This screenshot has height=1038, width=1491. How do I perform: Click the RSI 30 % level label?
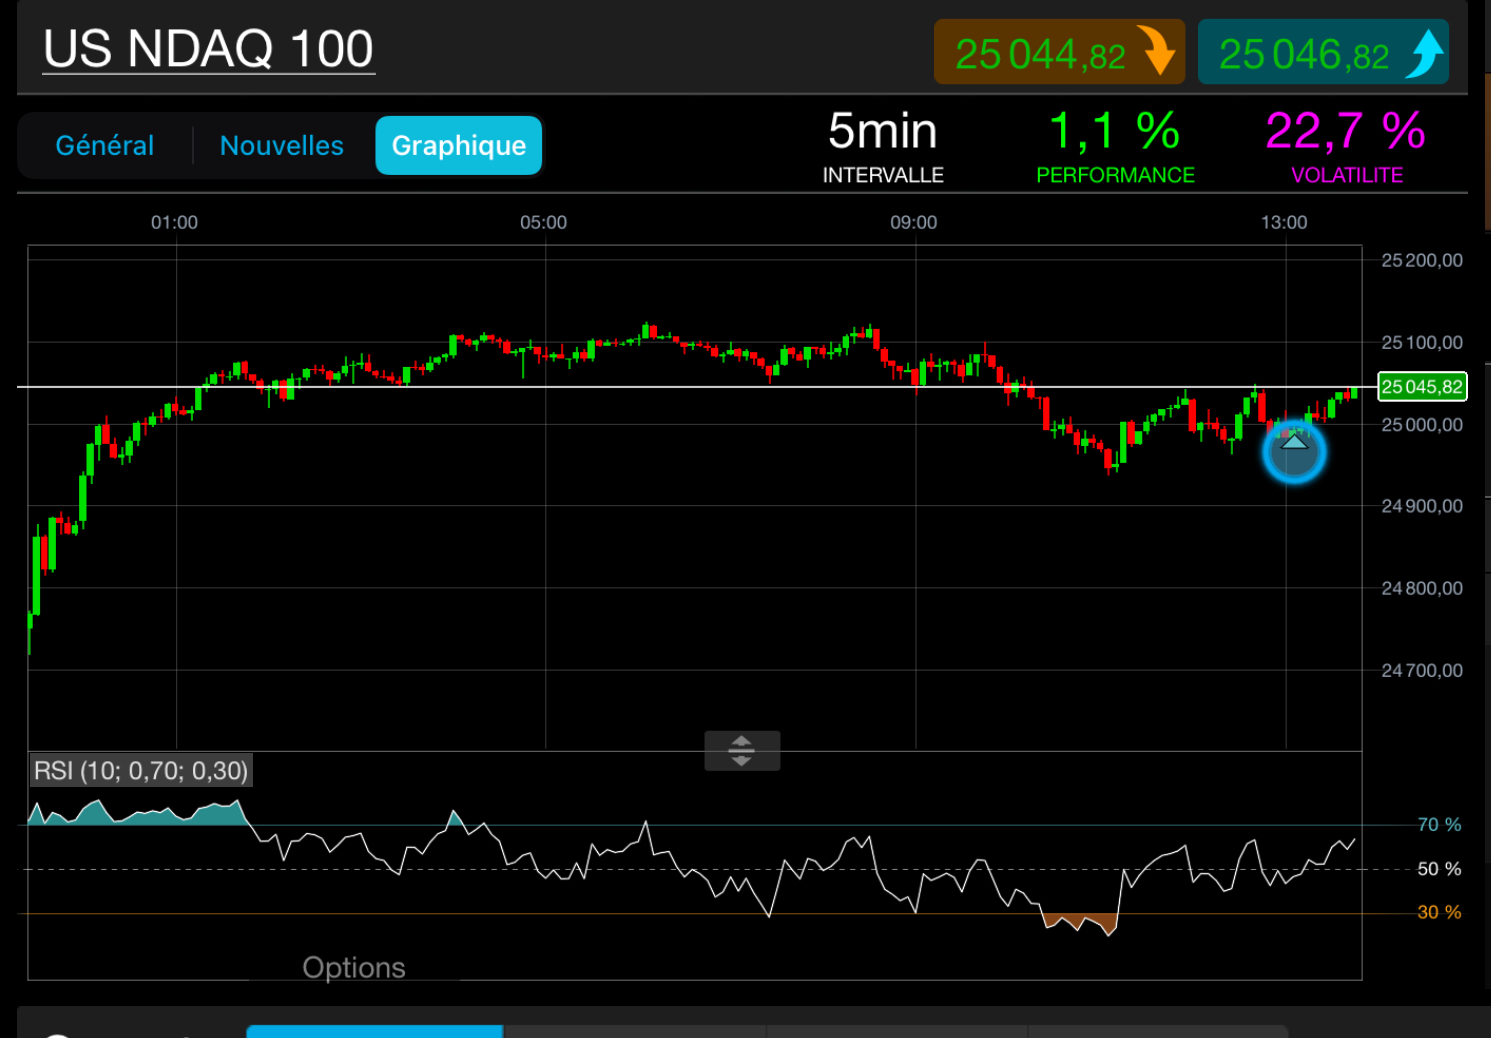pyautogui.click(x=1439, y=912)
